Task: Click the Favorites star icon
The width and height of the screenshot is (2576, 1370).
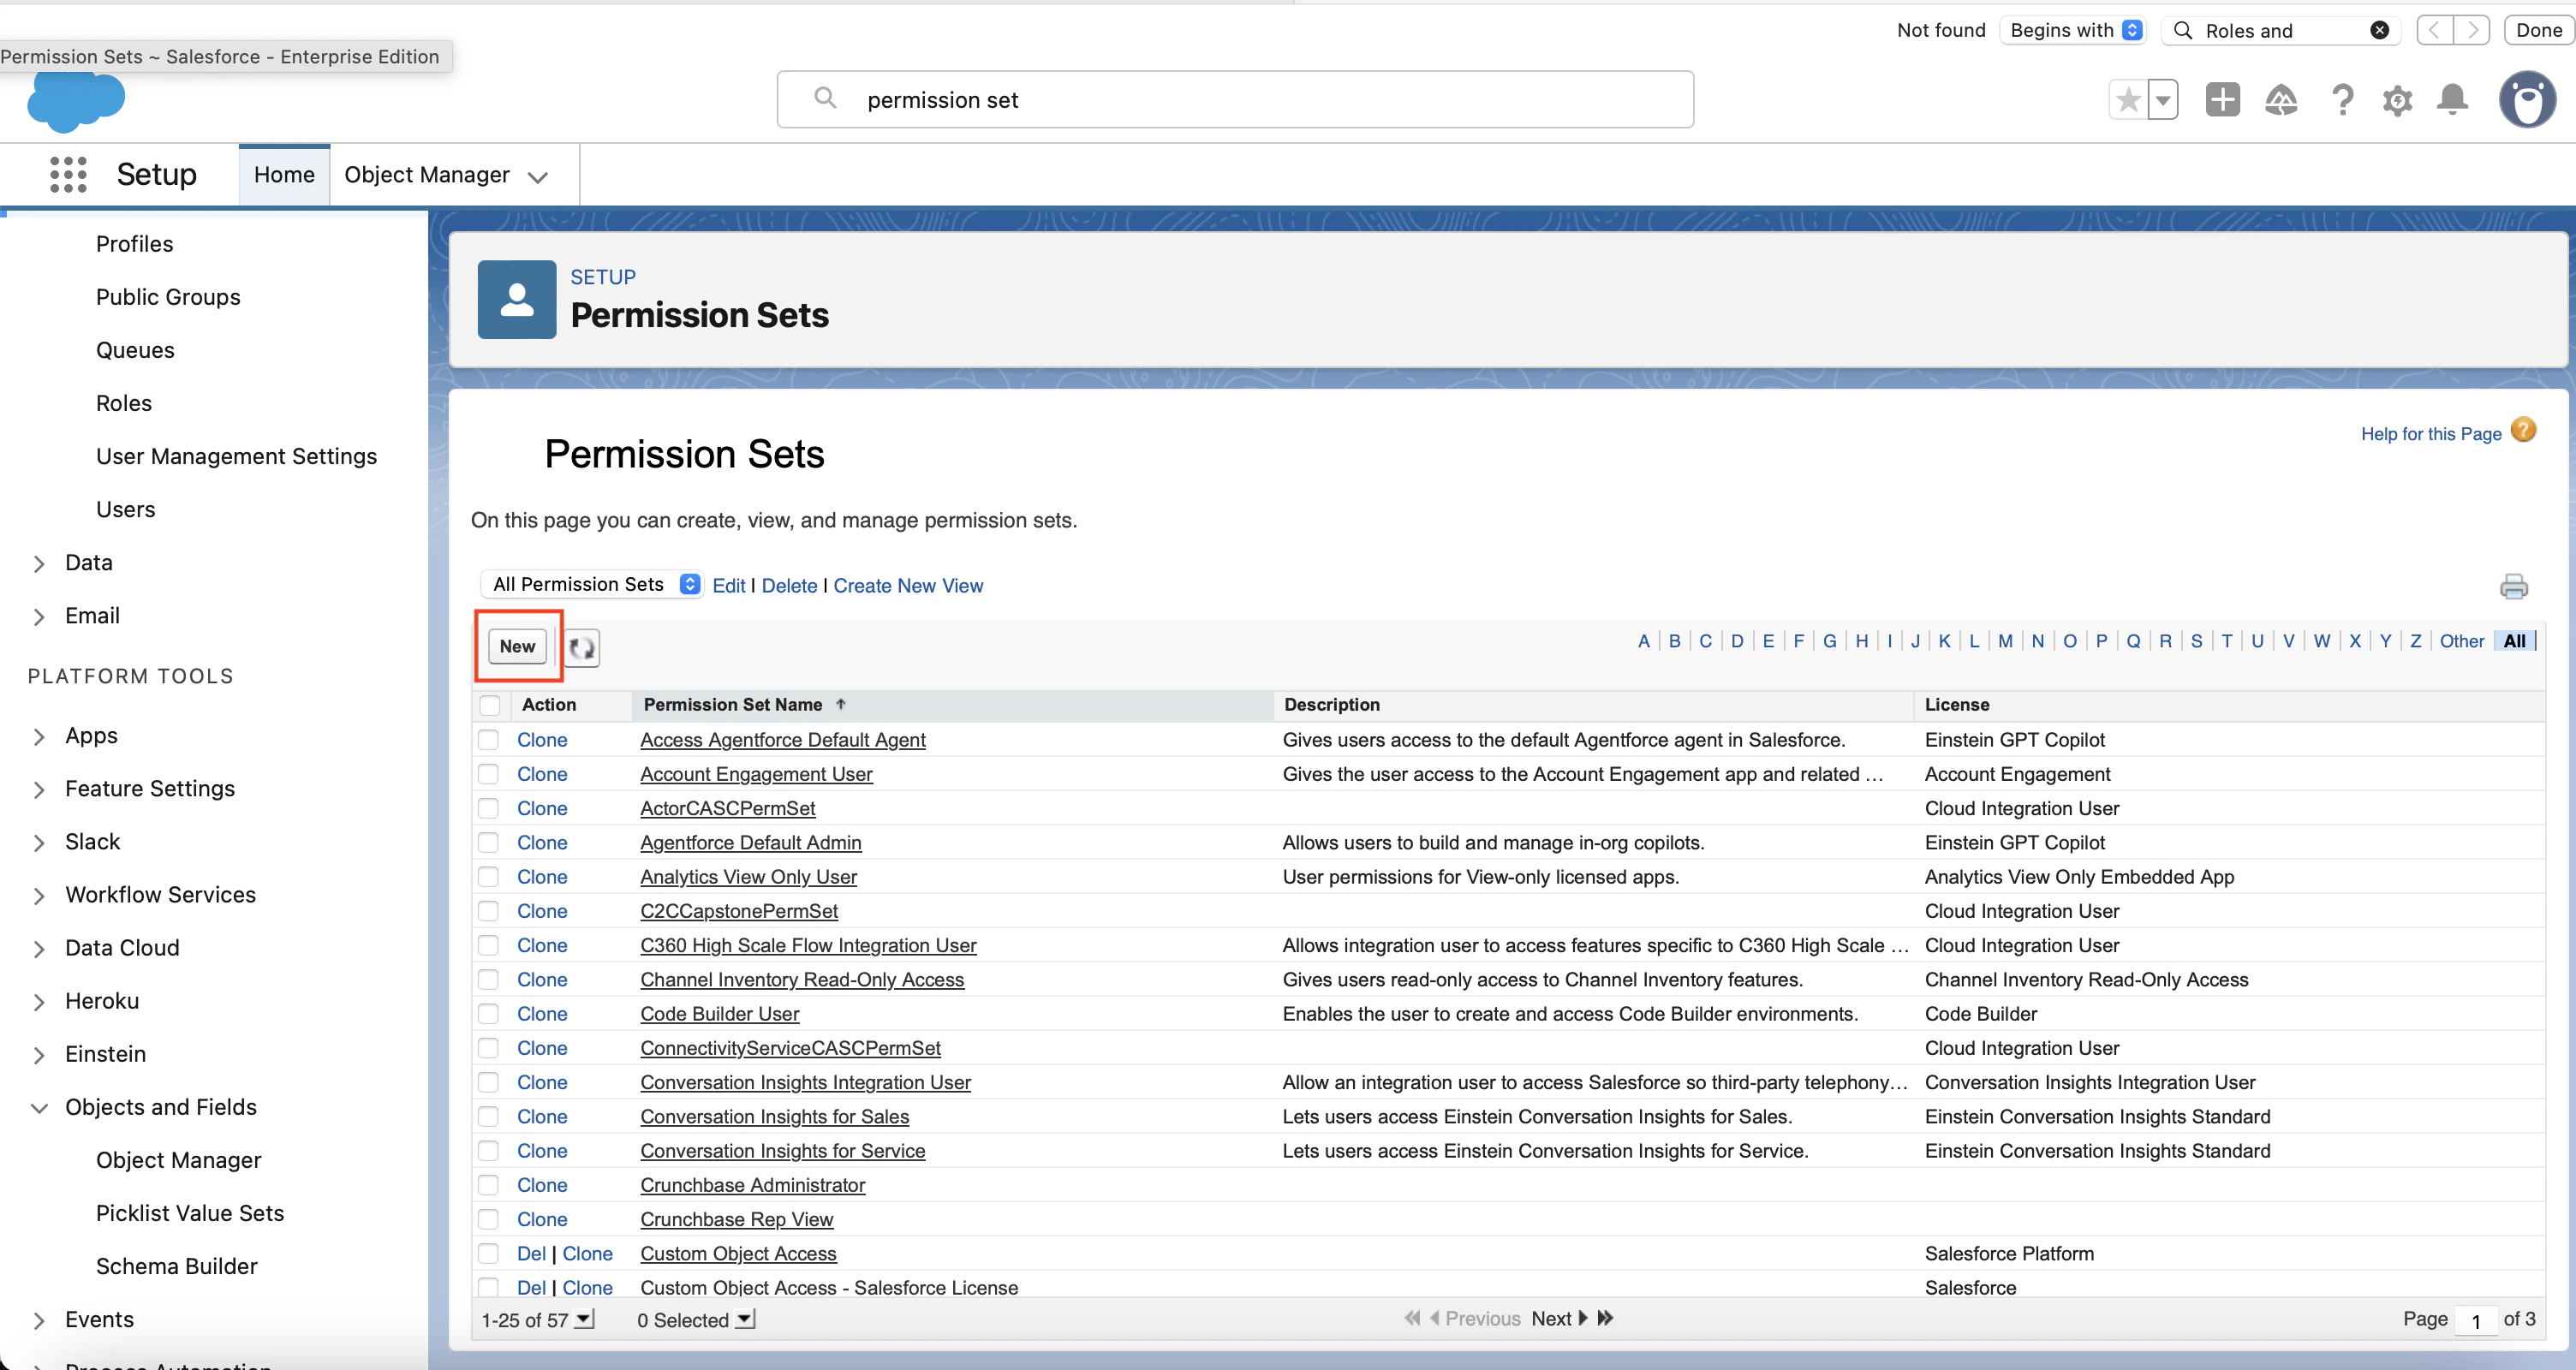Action: (x=2128, y=100)
